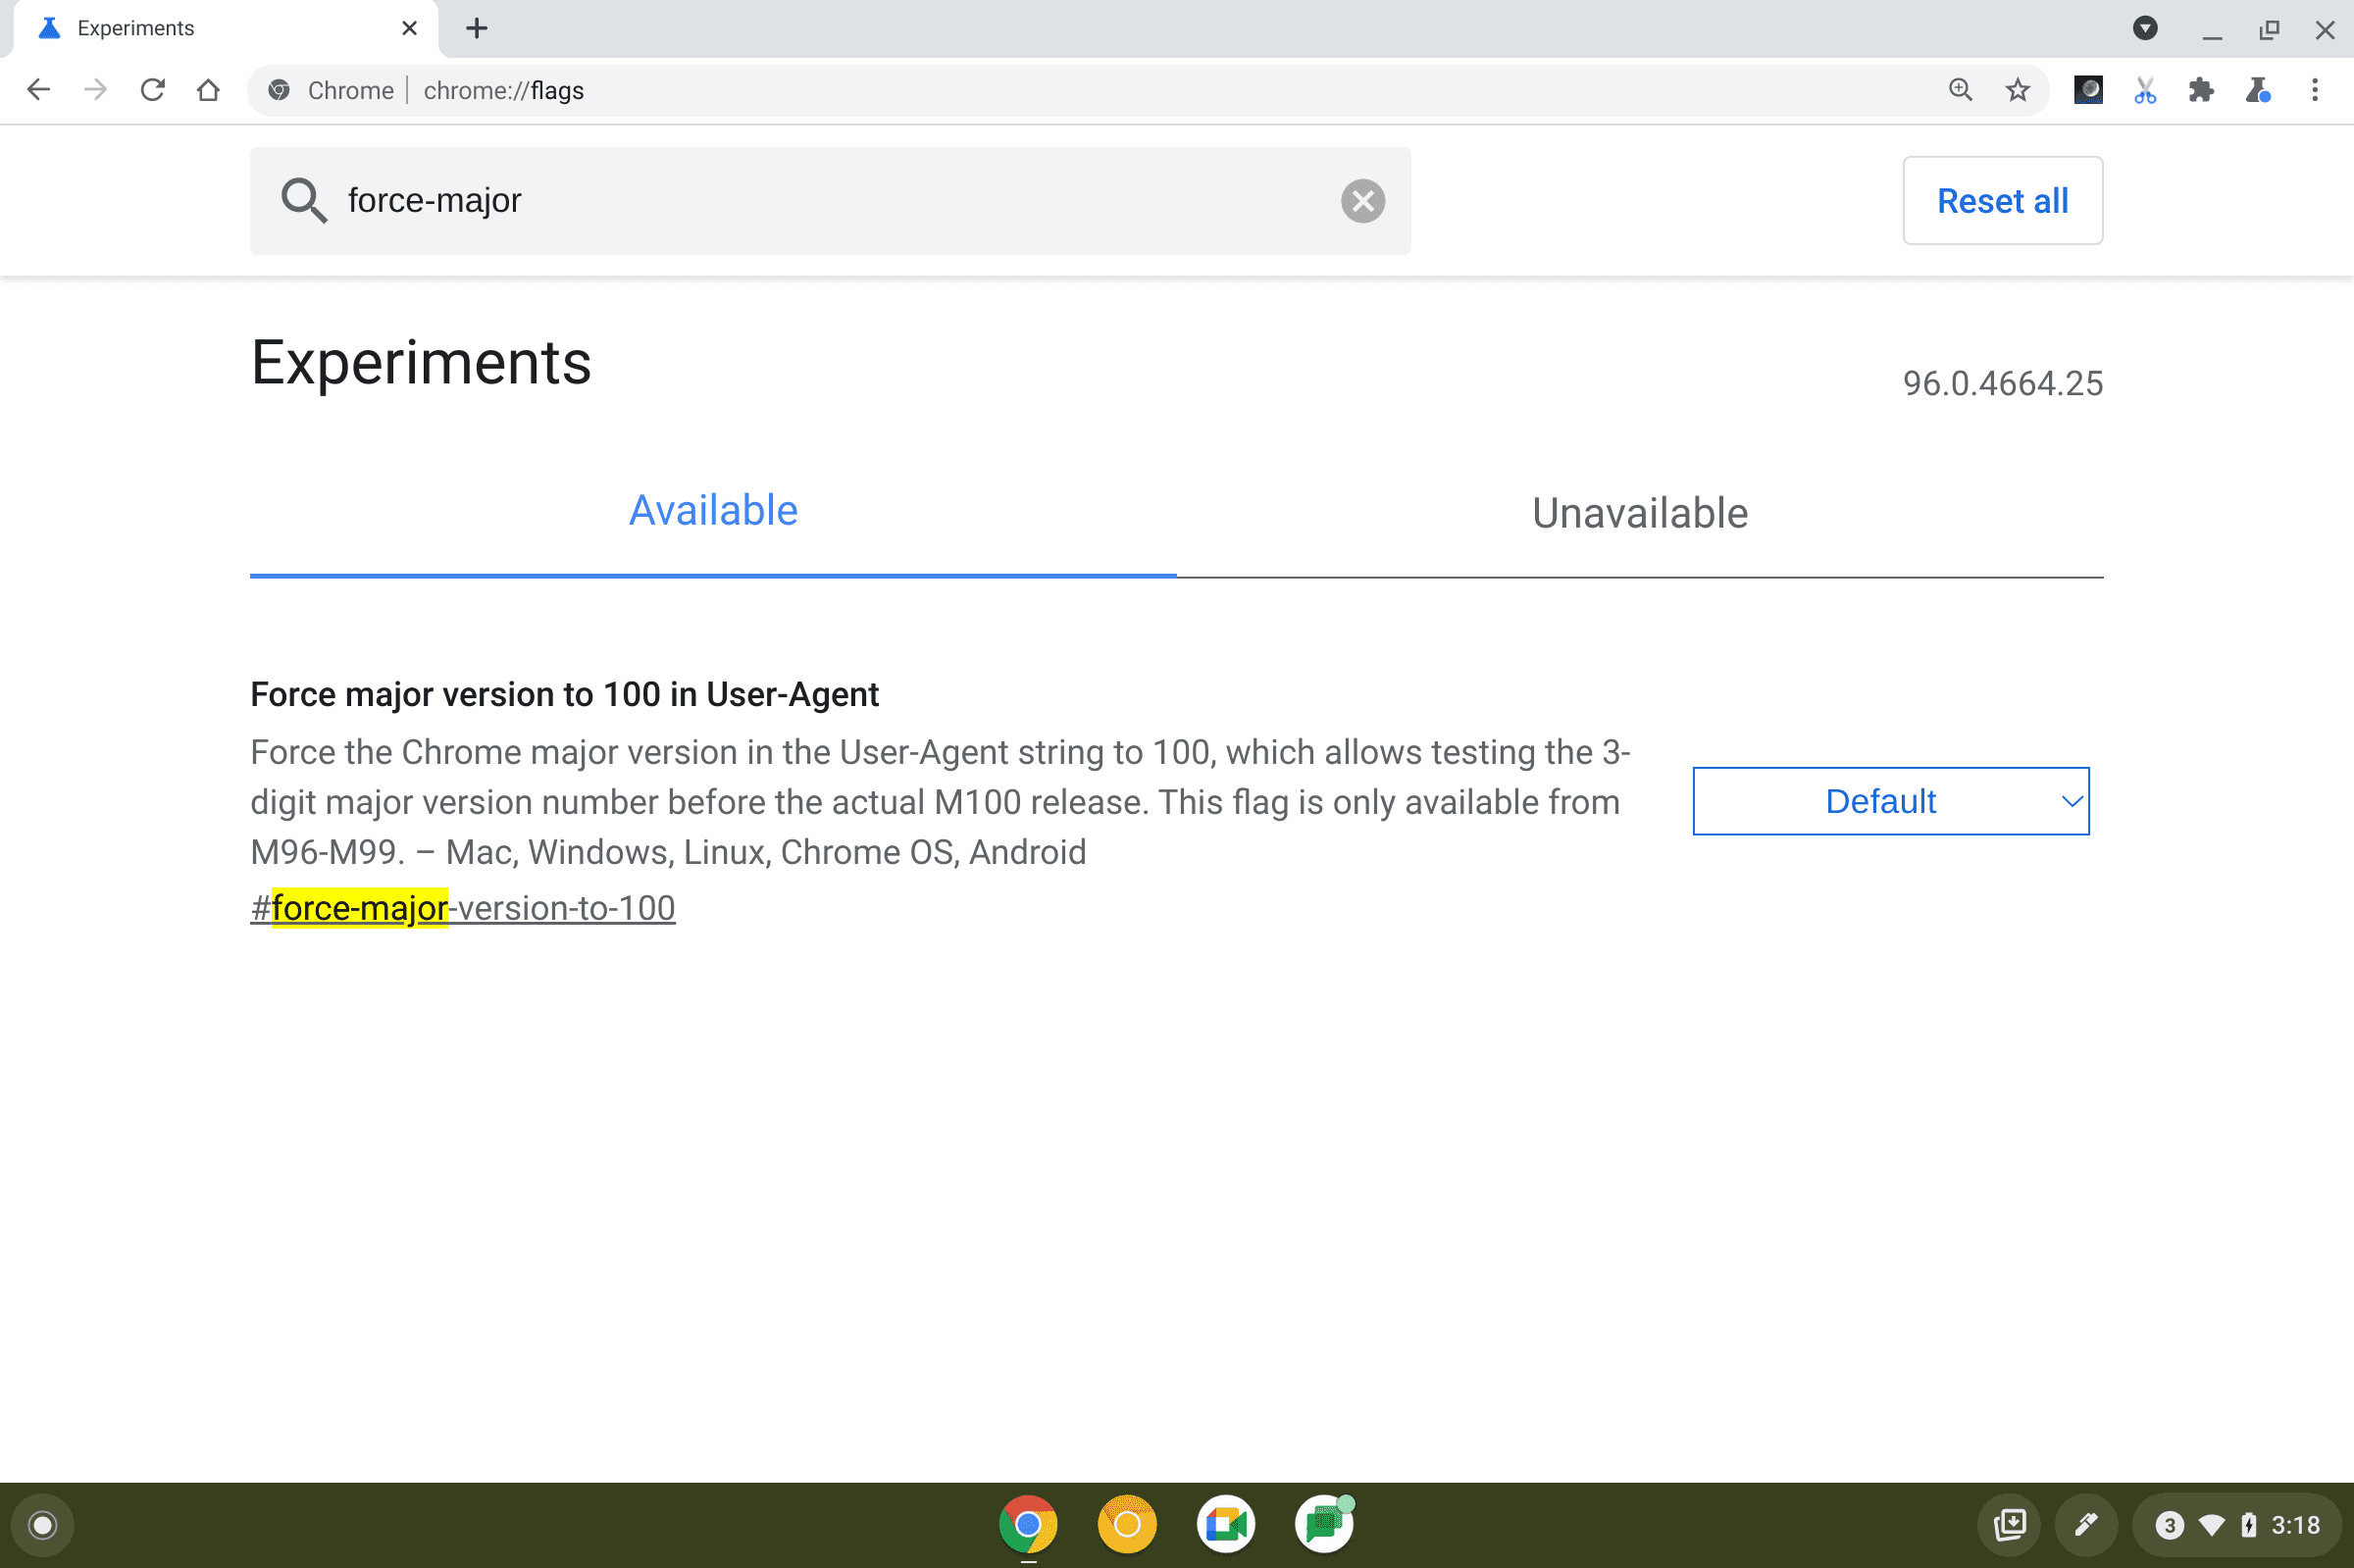Screen dimensions: 2354x1568
Task: Click the browser bookmark star icon
Action: coord(2017,91)
